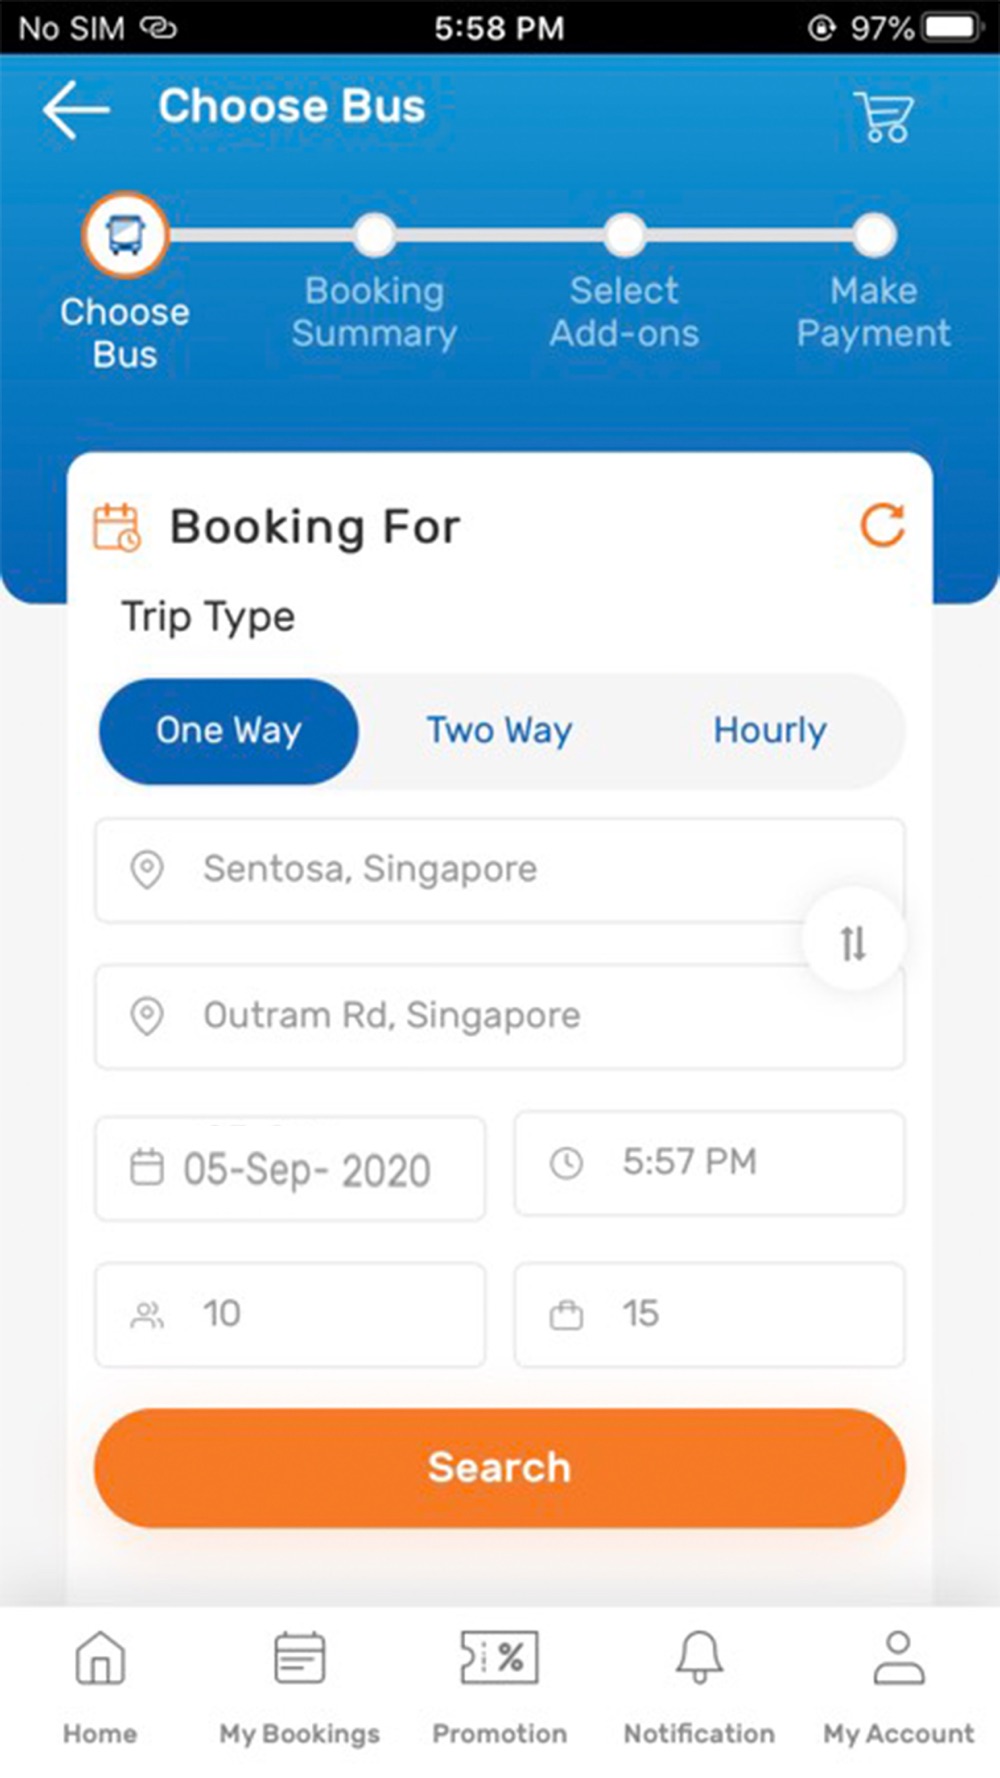
Task: Swap pickup and drop-off locations
Action: coord(853,941)
